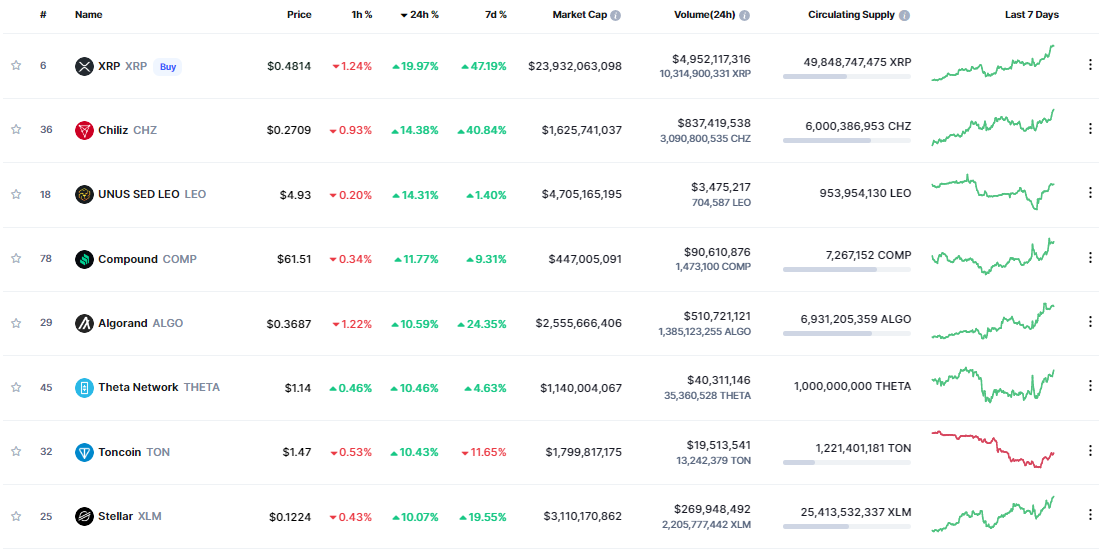Click the Algorand logo icon

tap(84, 323)
